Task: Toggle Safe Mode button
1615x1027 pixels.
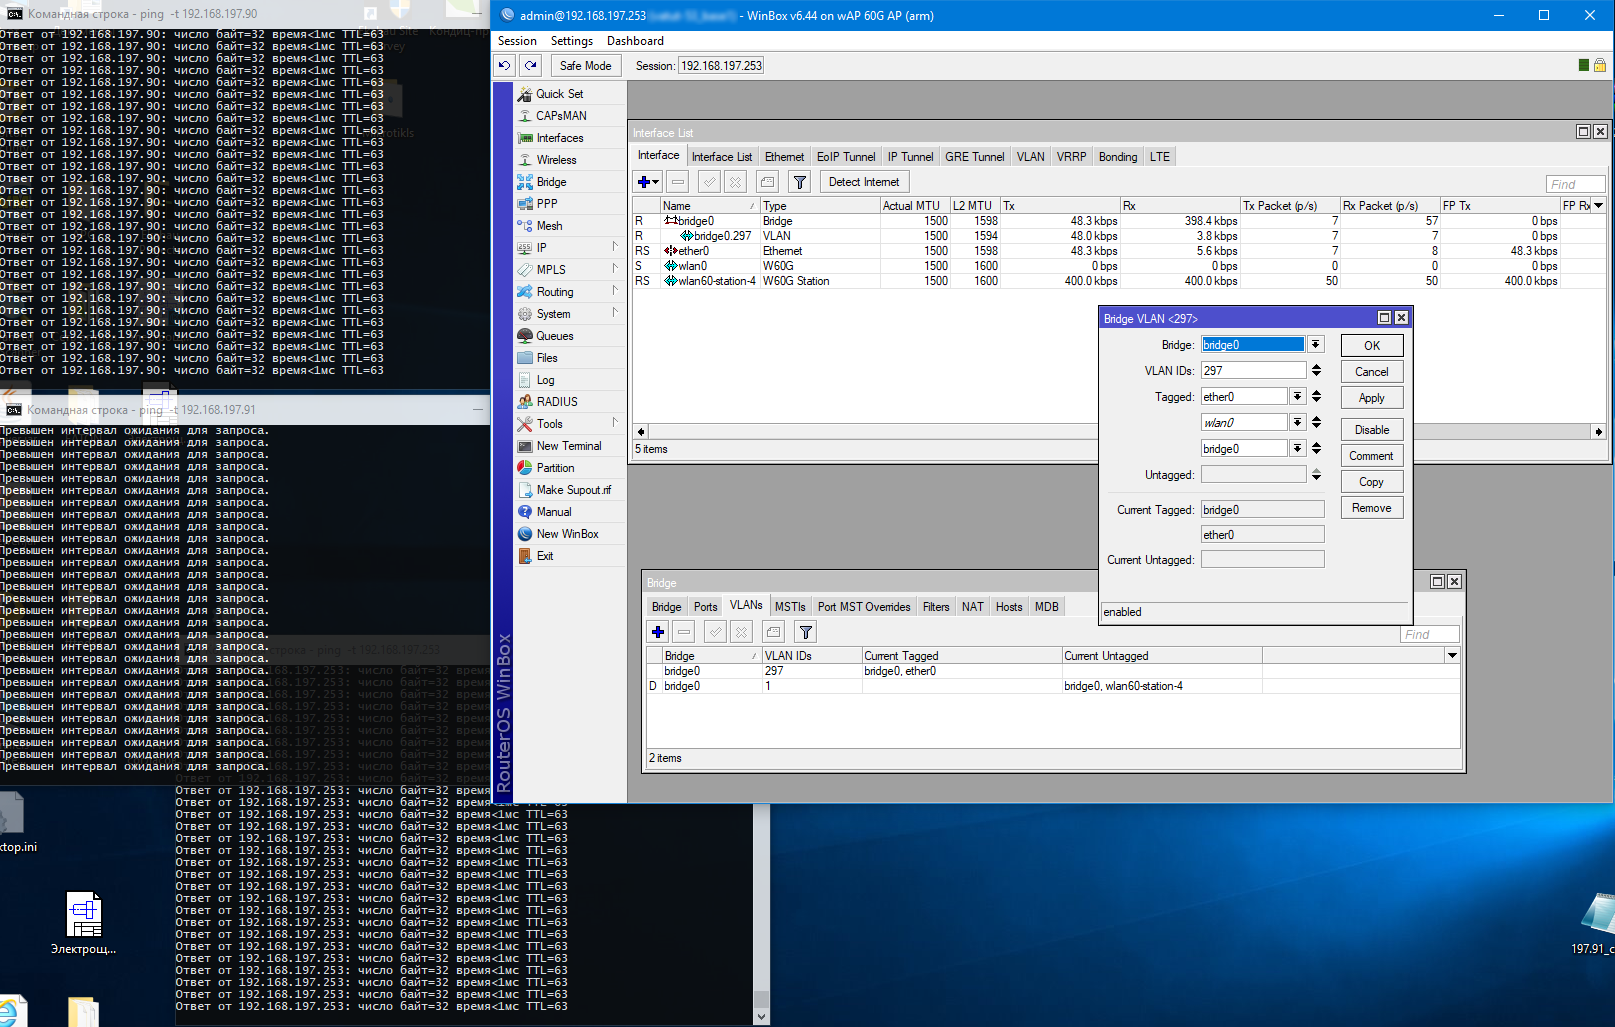Action: point(585,66)
